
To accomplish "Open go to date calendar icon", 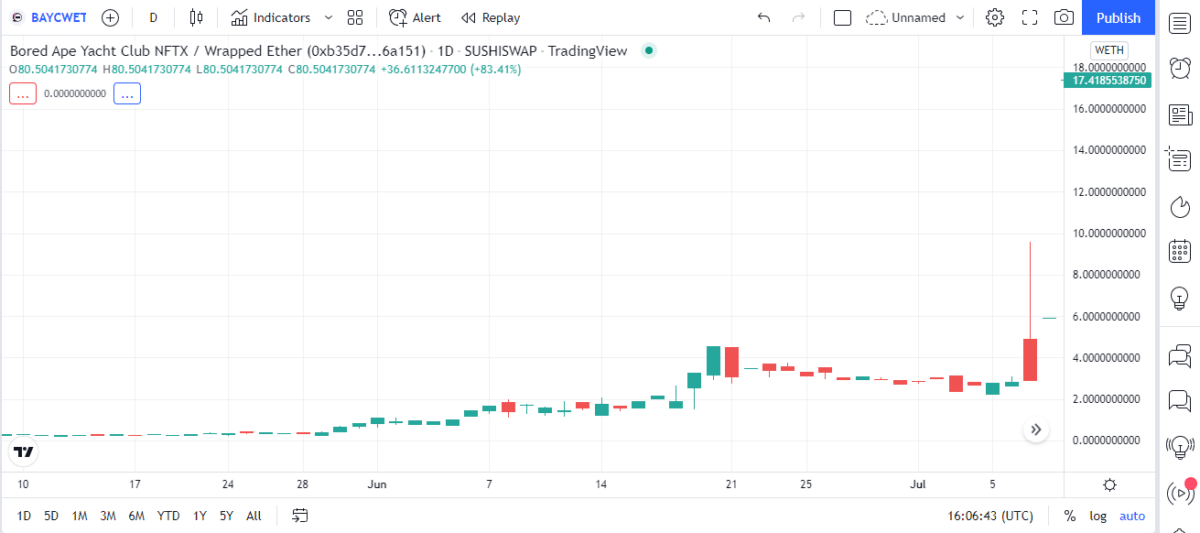I will click(300, 516).
